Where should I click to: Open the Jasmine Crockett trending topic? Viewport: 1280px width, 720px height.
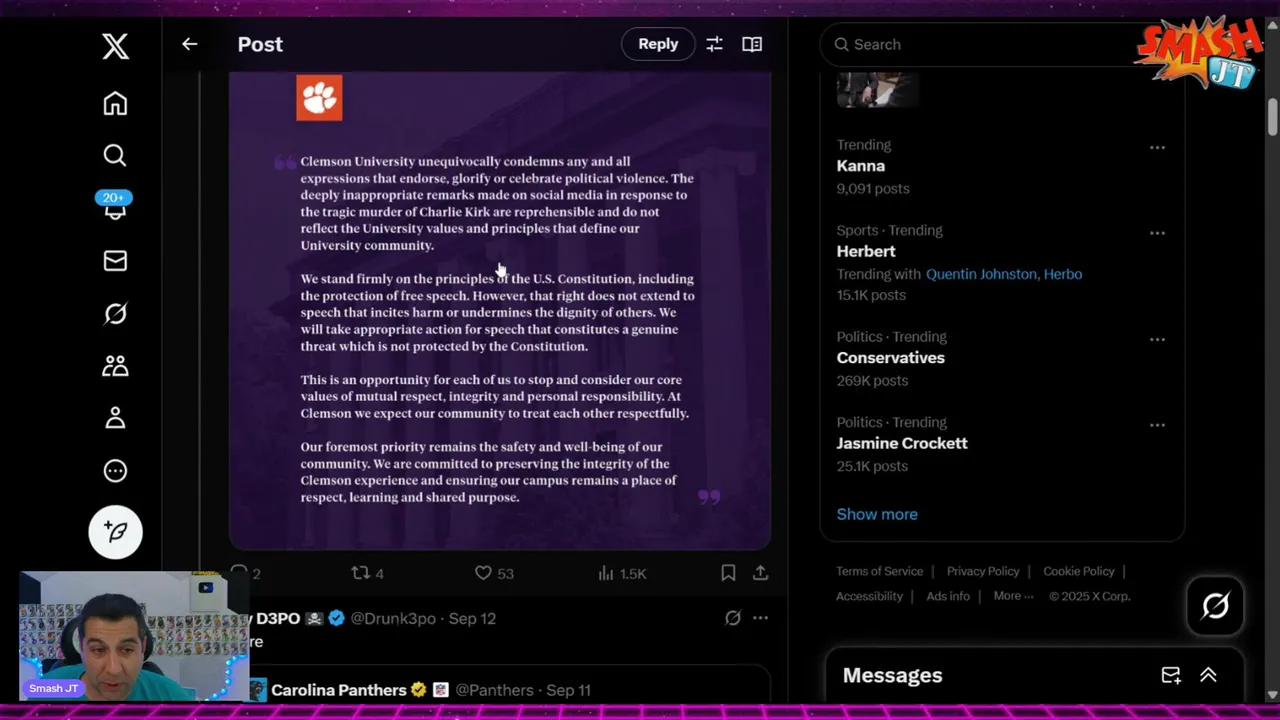tap(902, 443)
